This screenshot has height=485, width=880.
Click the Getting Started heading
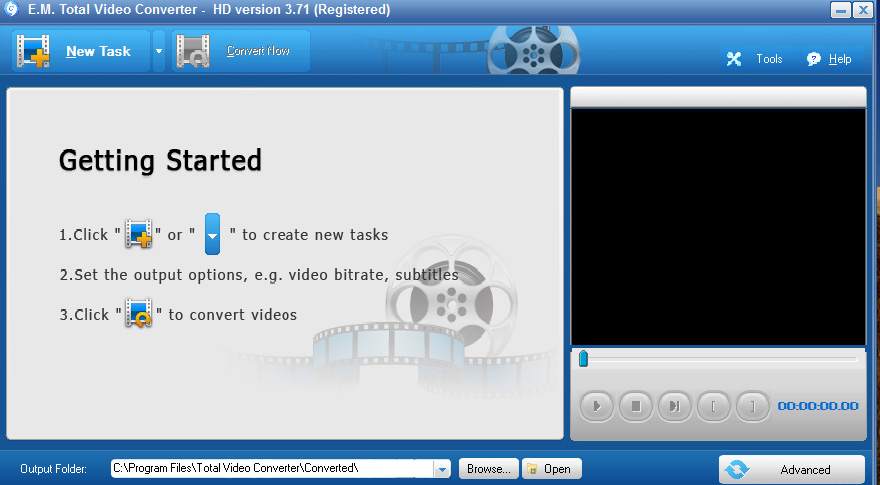coord(161,161)
